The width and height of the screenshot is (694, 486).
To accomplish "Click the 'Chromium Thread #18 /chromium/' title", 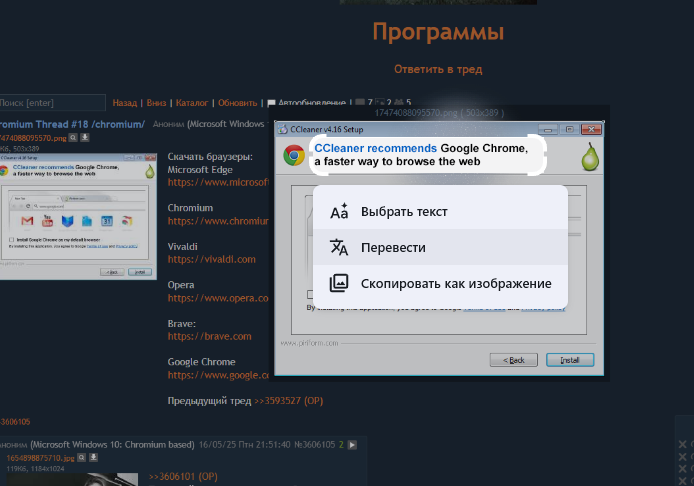I will click(x=72, y=124).
